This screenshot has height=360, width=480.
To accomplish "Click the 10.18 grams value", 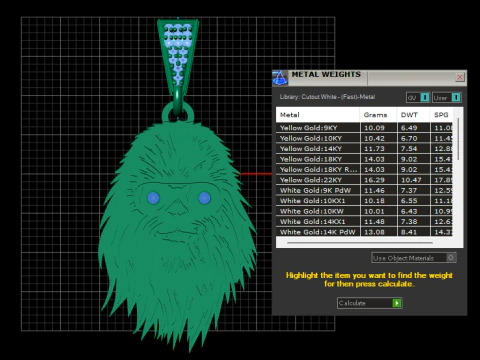I will [x=374, y=201].
